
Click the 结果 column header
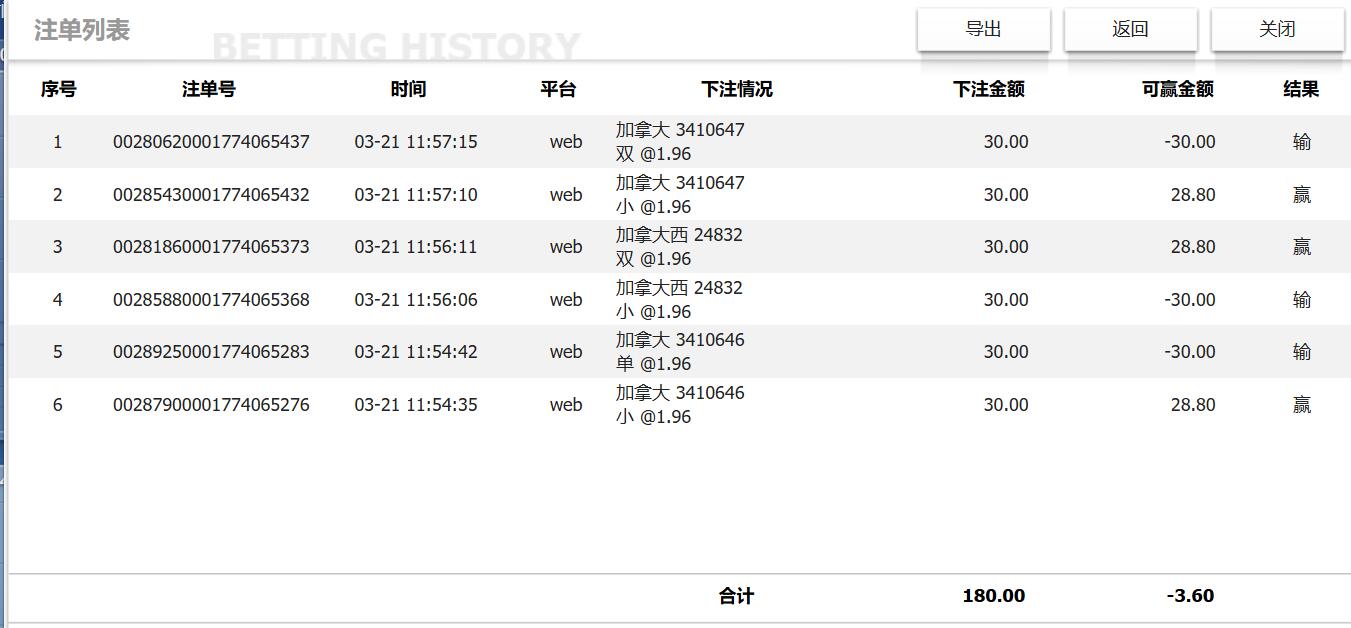(1296, 89)
